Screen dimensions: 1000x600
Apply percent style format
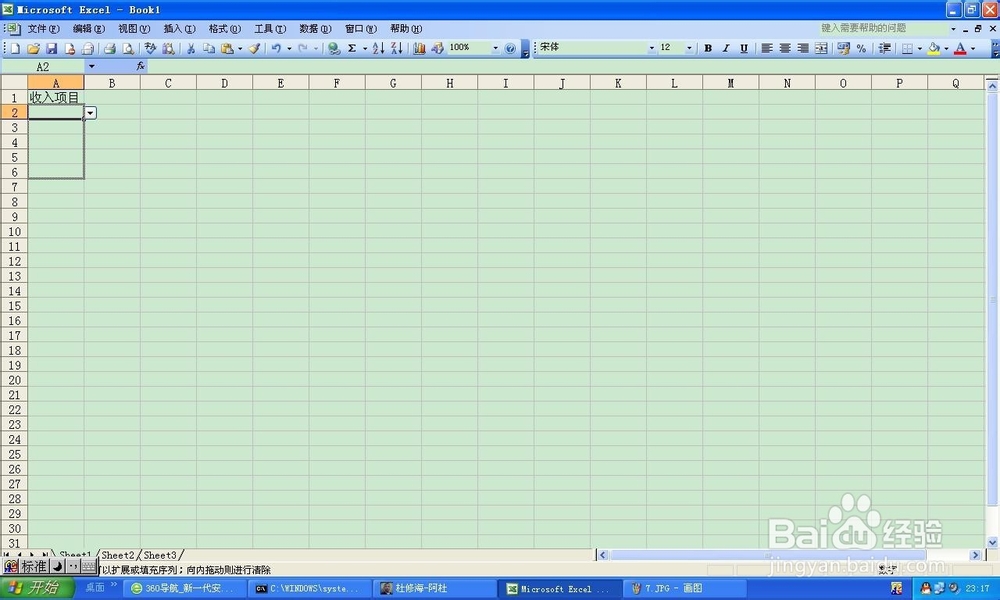pyautogui.click(x=862, y=48)
